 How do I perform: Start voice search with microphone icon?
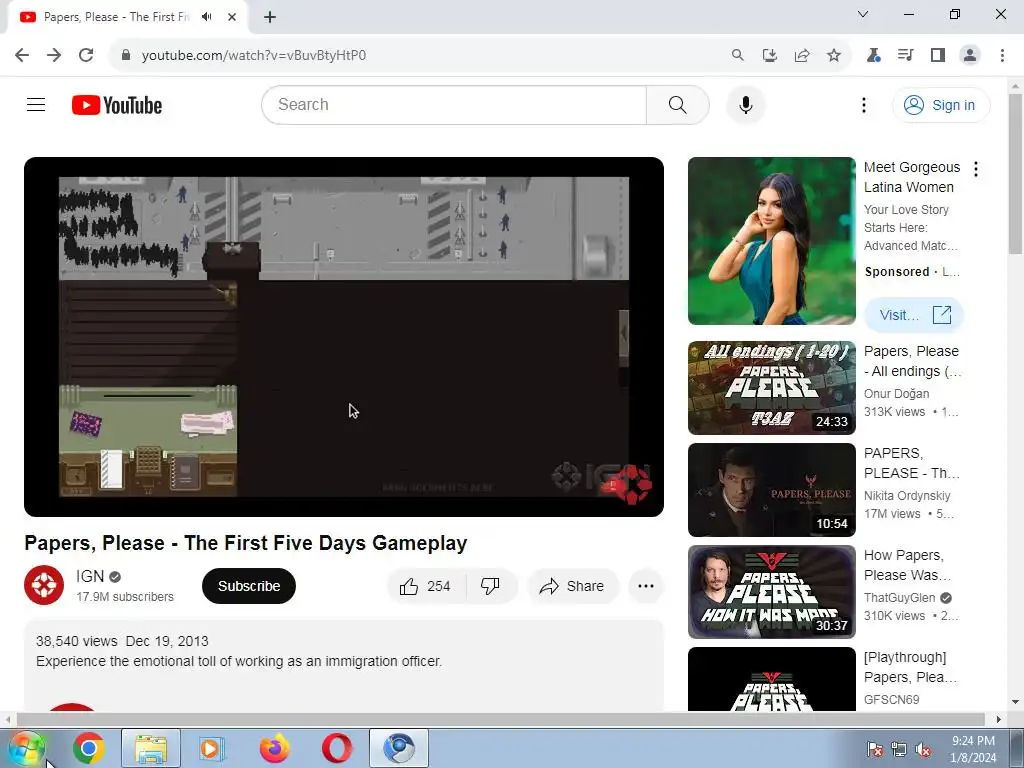click(745, 104)
